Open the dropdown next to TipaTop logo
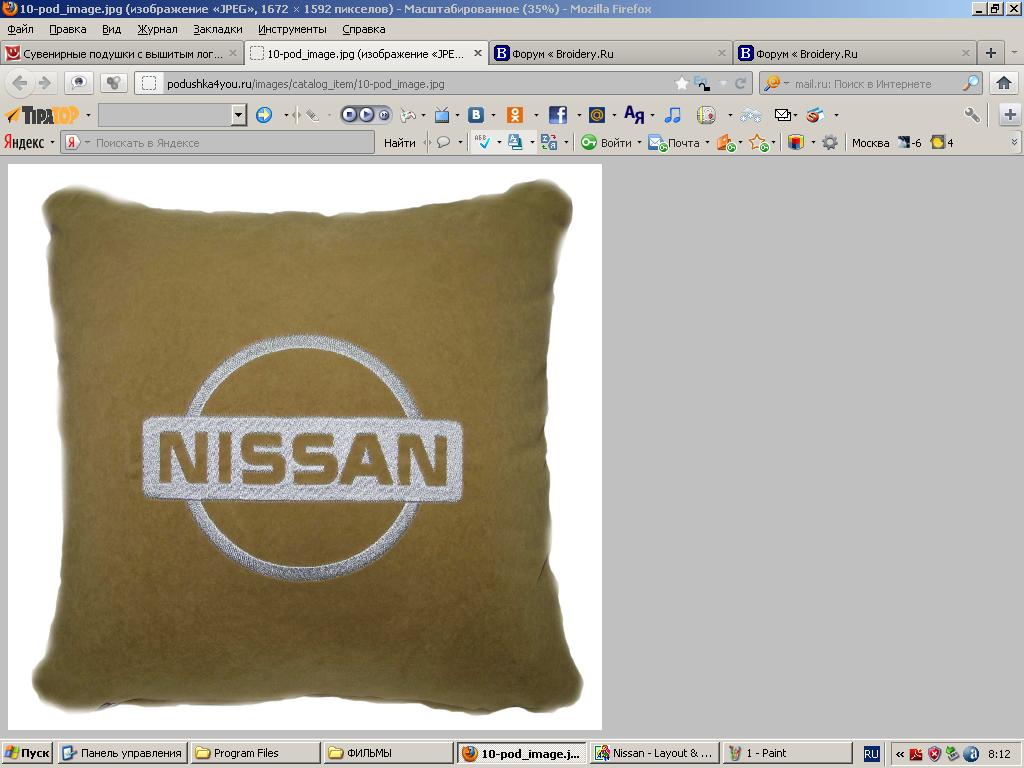The width and height of the screenshot is (1024, 768). click(x=88, y=116)
